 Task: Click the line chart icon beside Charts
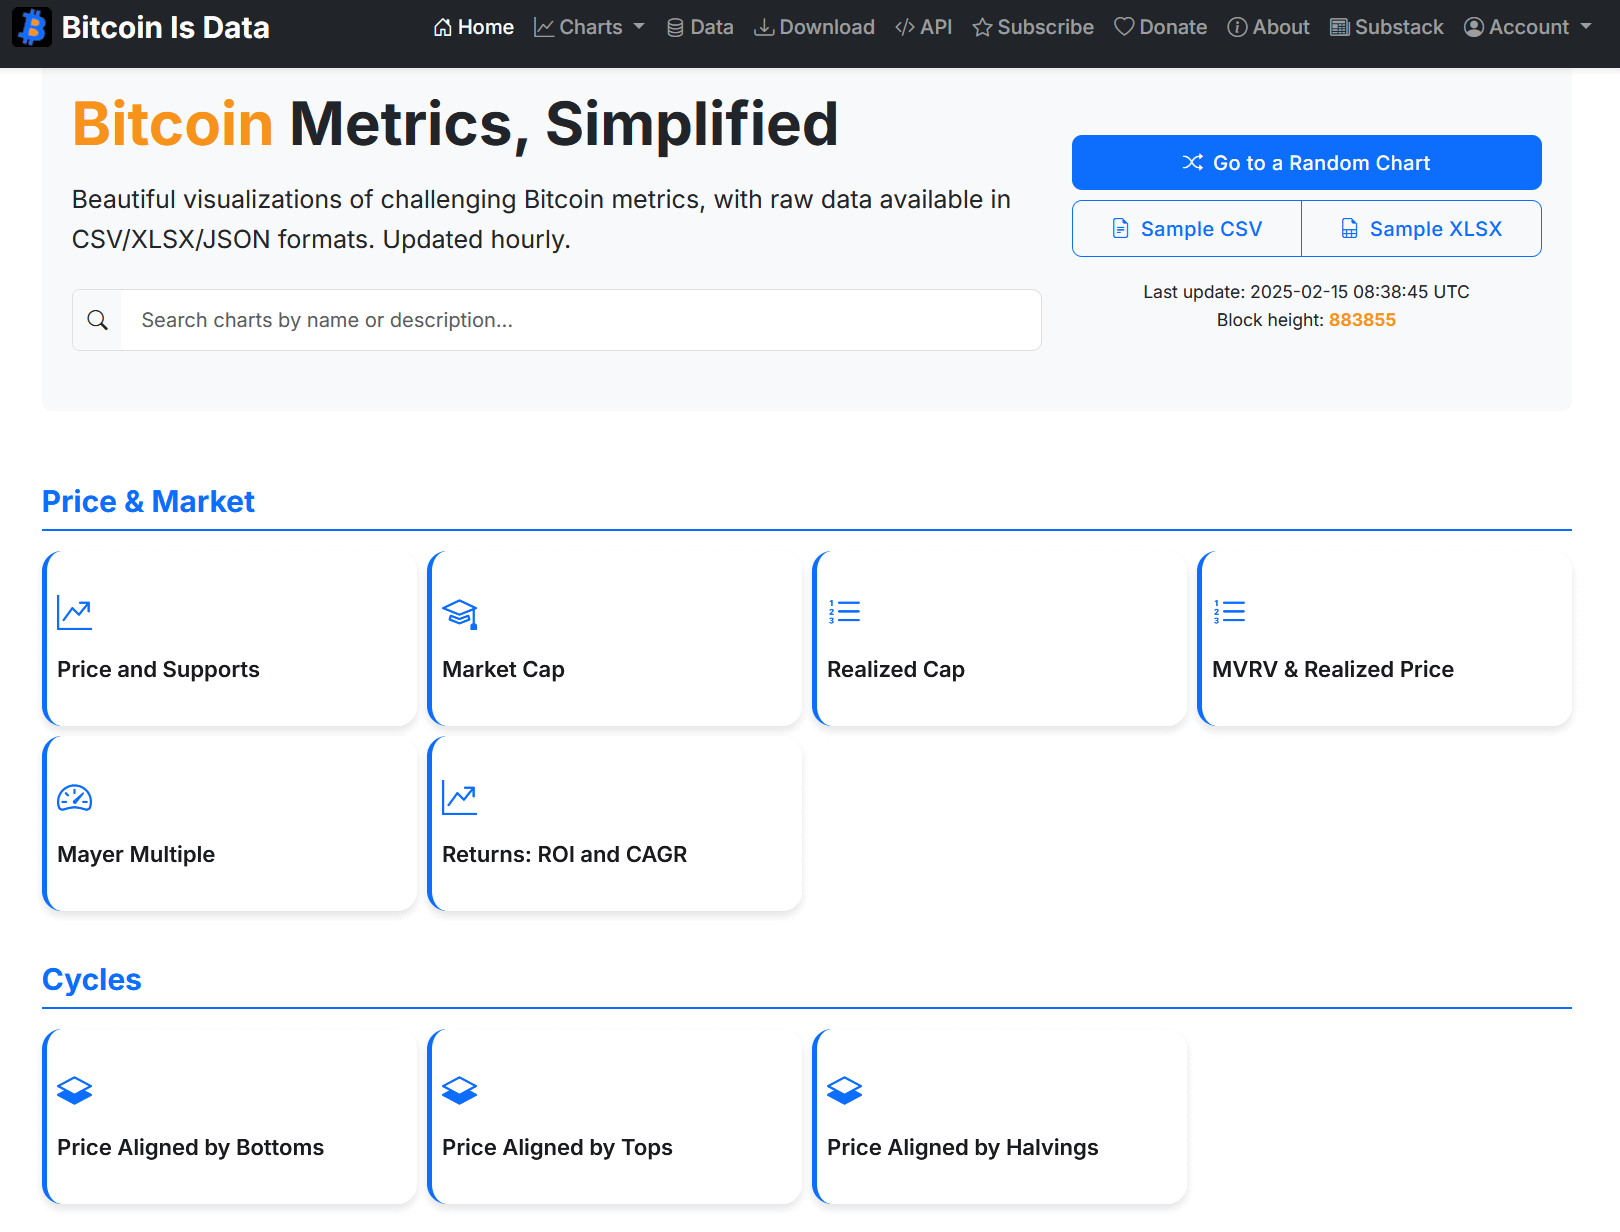click(544, 27)
